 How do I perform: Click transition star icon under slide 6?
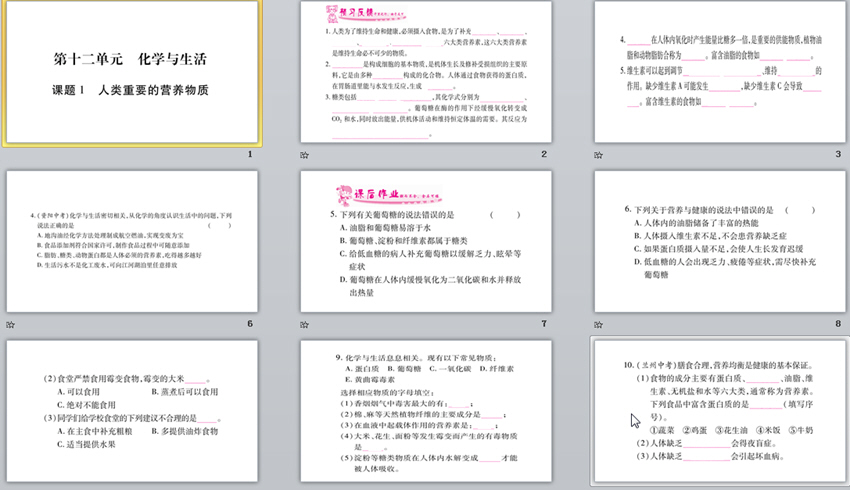[x=11, y=324]
